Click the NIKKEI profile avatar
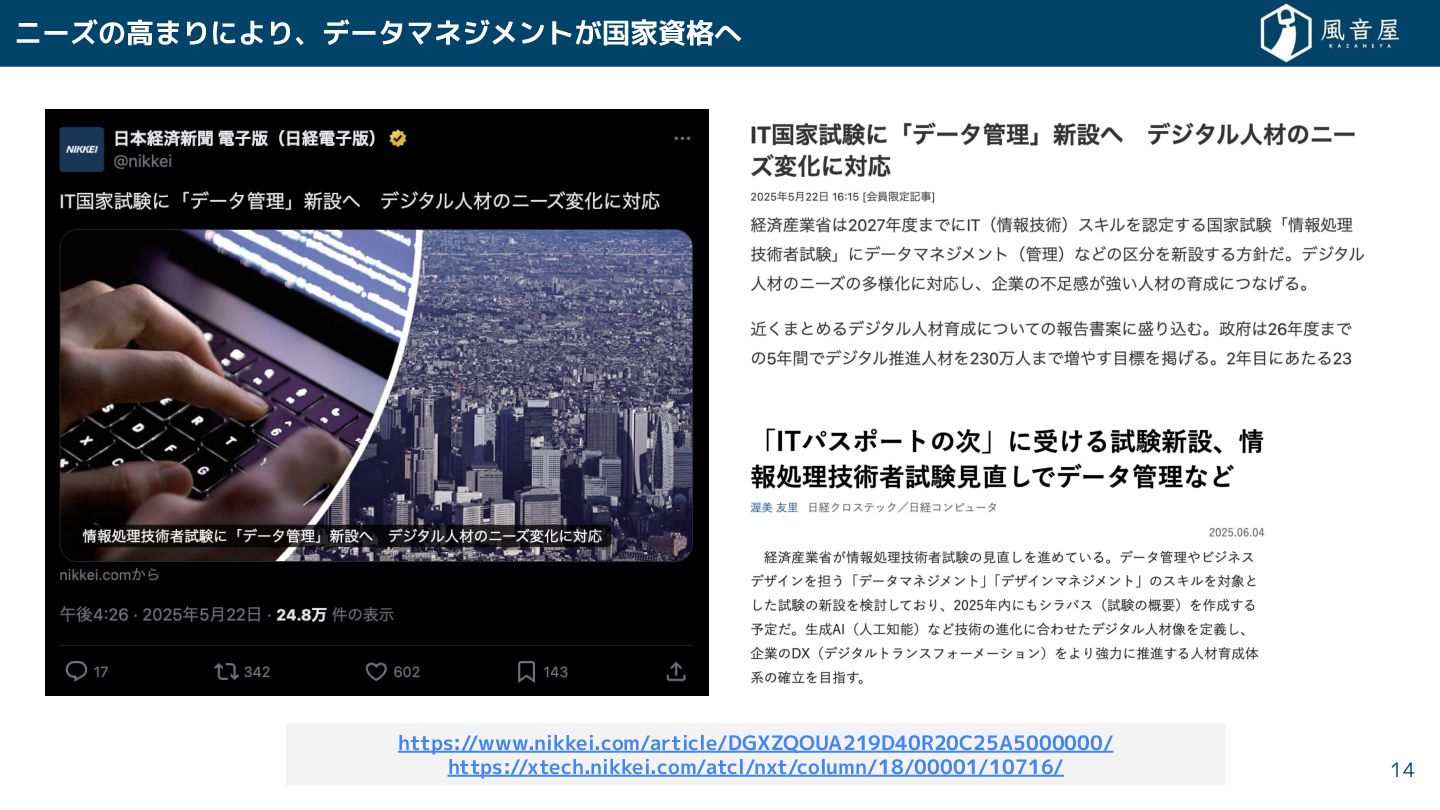1440x810 pixels. pyautogui.click(x=82, y=149)
